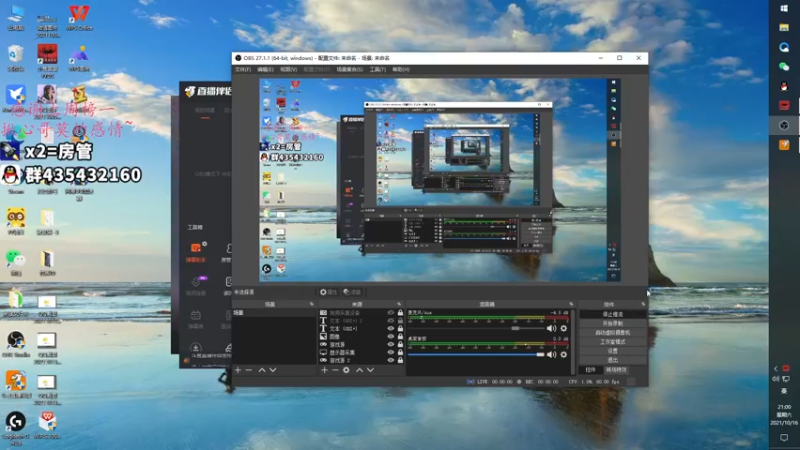Remove the selected scene with minus icon
800x450 pixels.
[x=249, y=370]
